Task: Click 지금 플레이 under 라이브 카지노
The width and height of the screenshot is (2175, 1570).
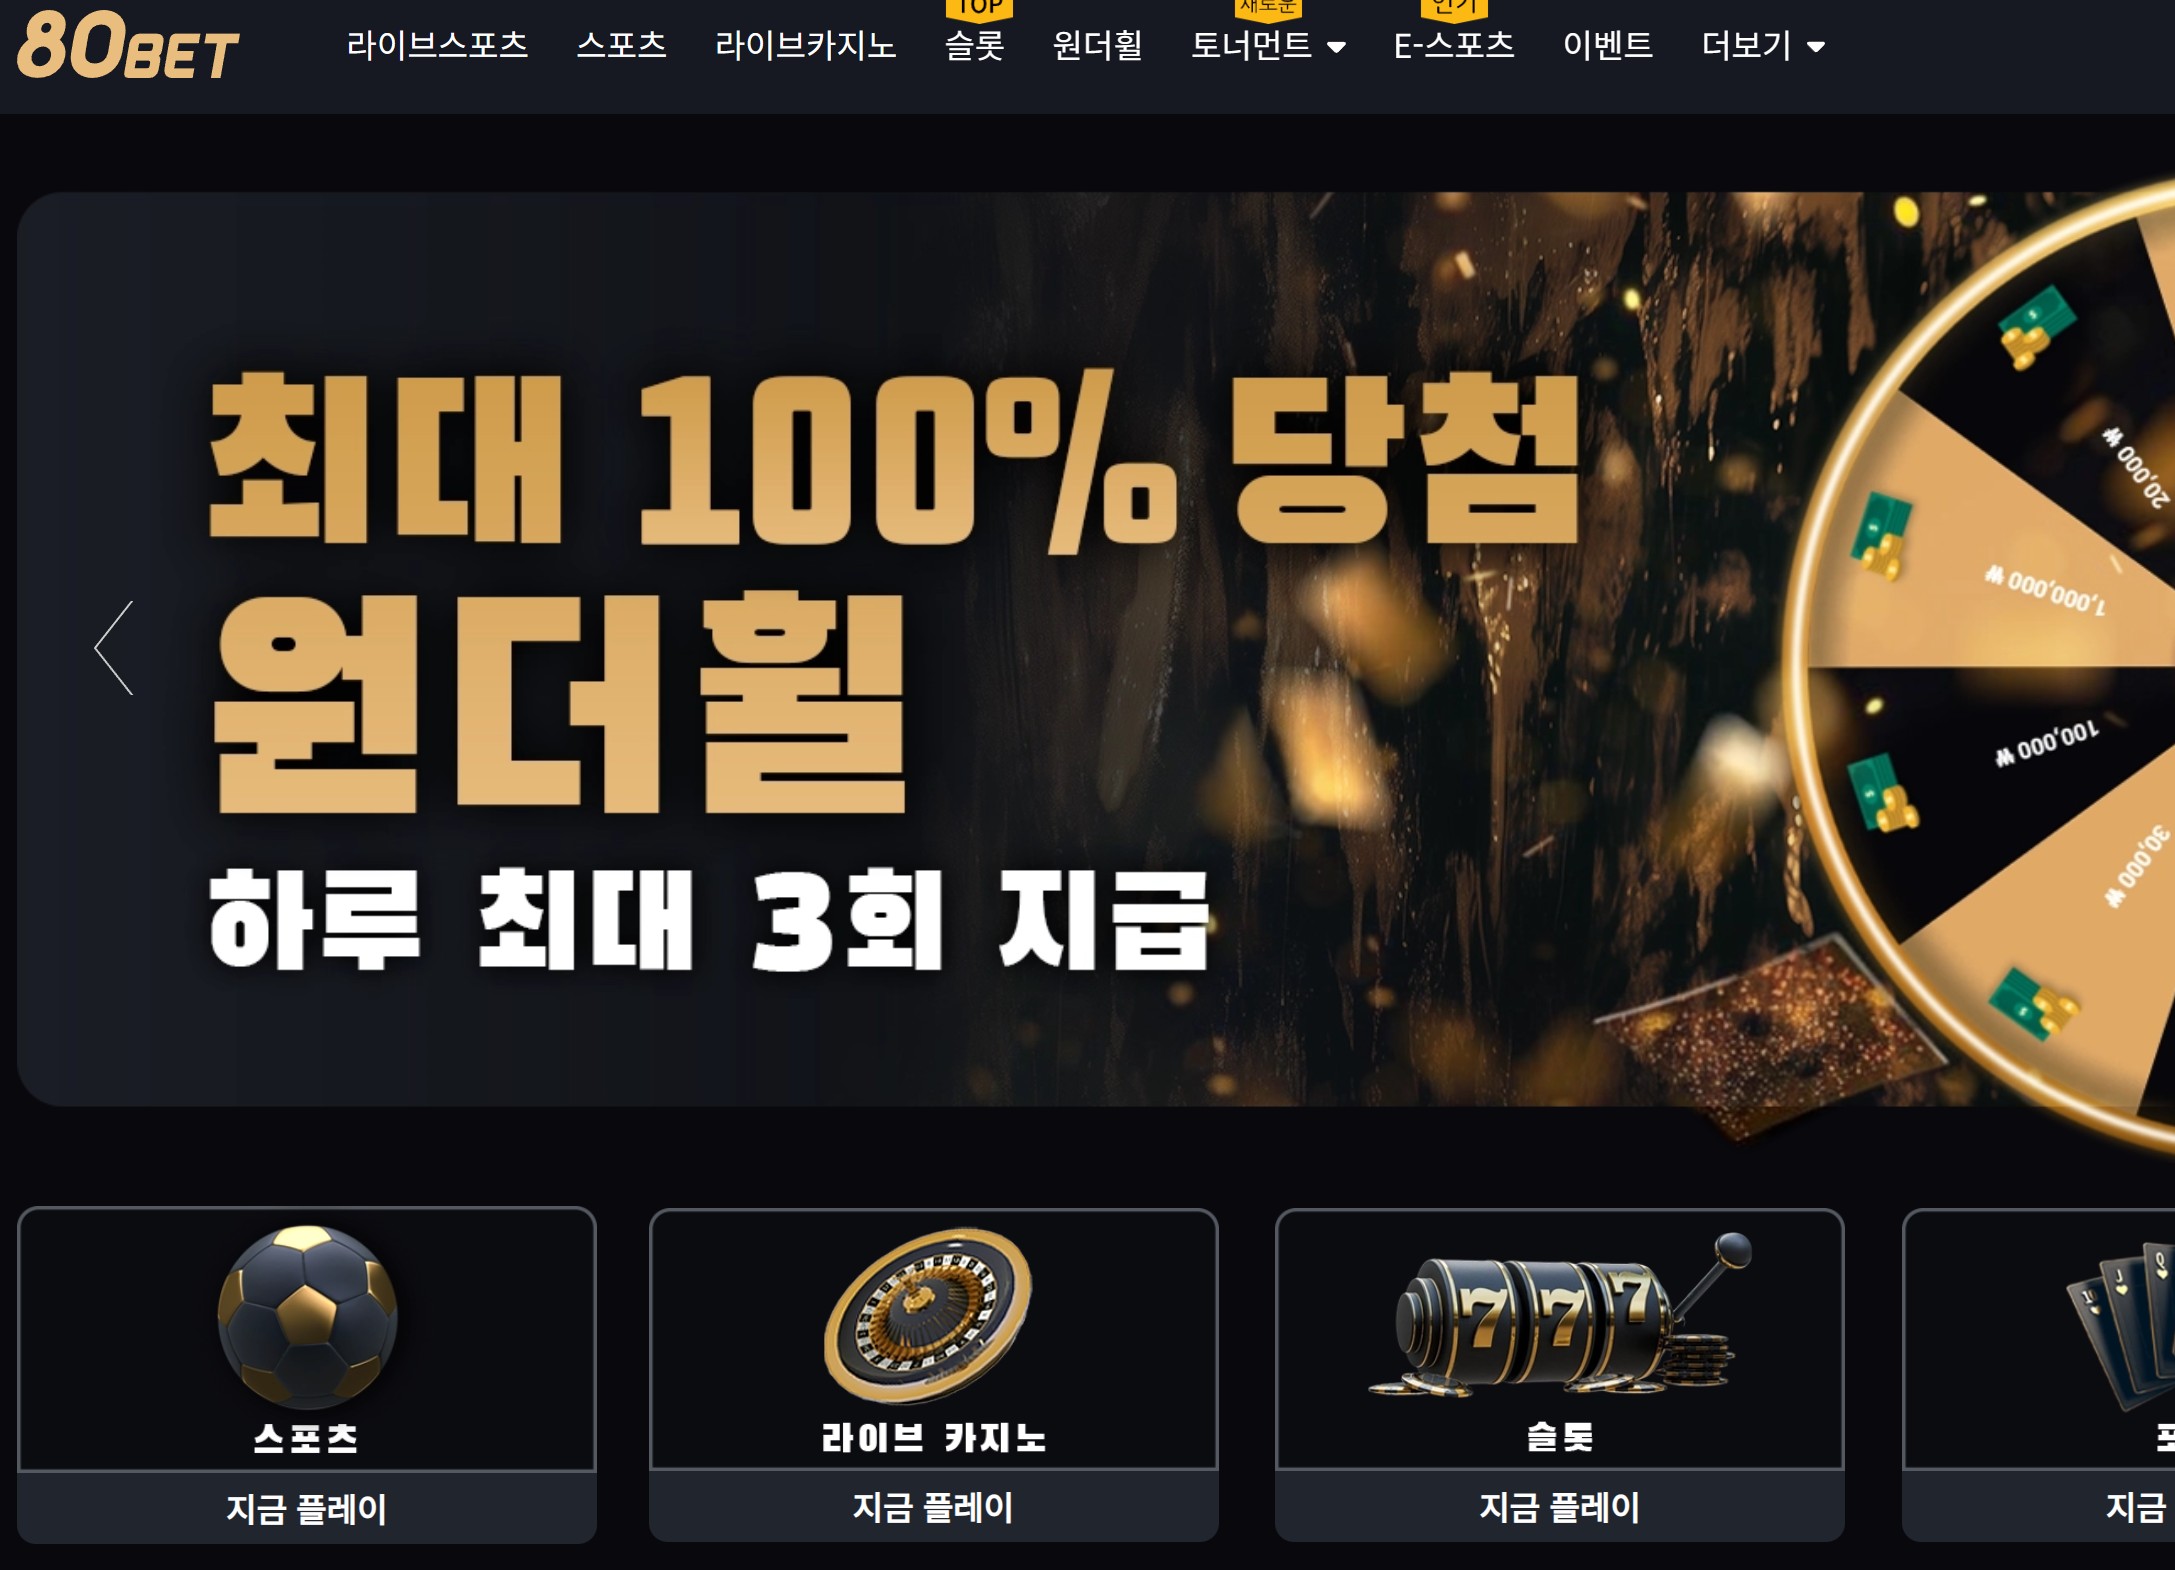Action: point(933,1507)
